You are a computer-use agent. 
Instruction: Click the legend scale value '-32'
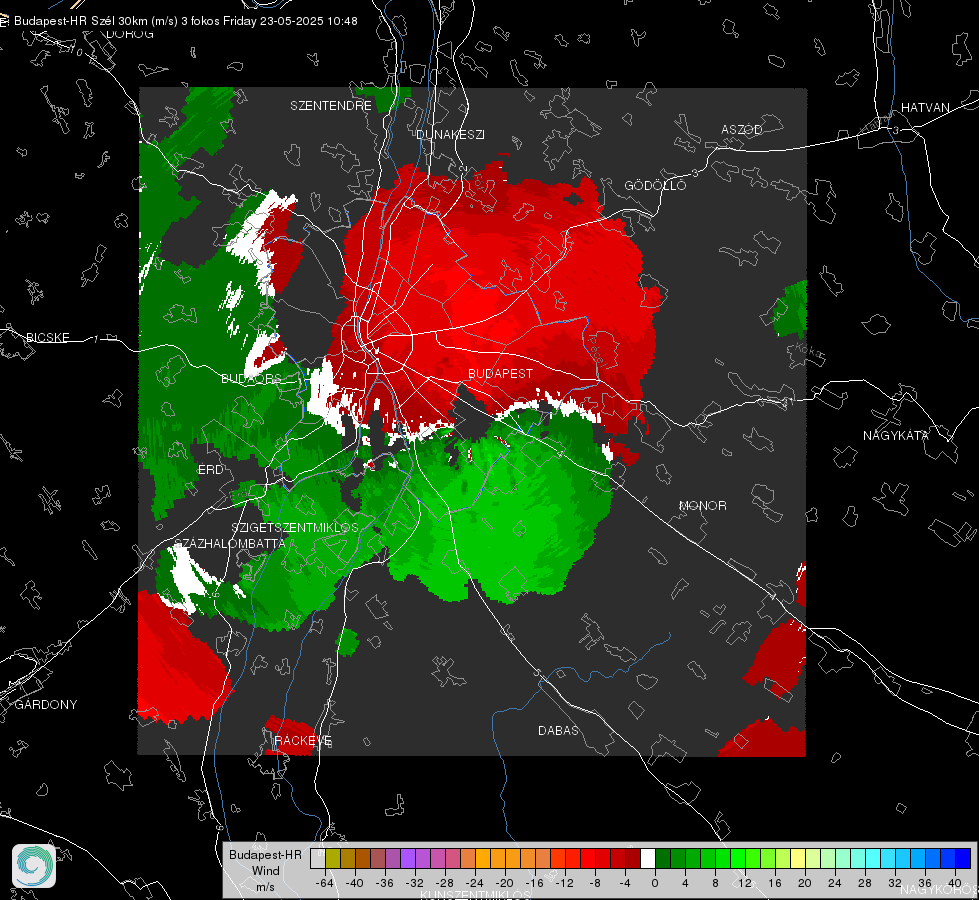415,883
